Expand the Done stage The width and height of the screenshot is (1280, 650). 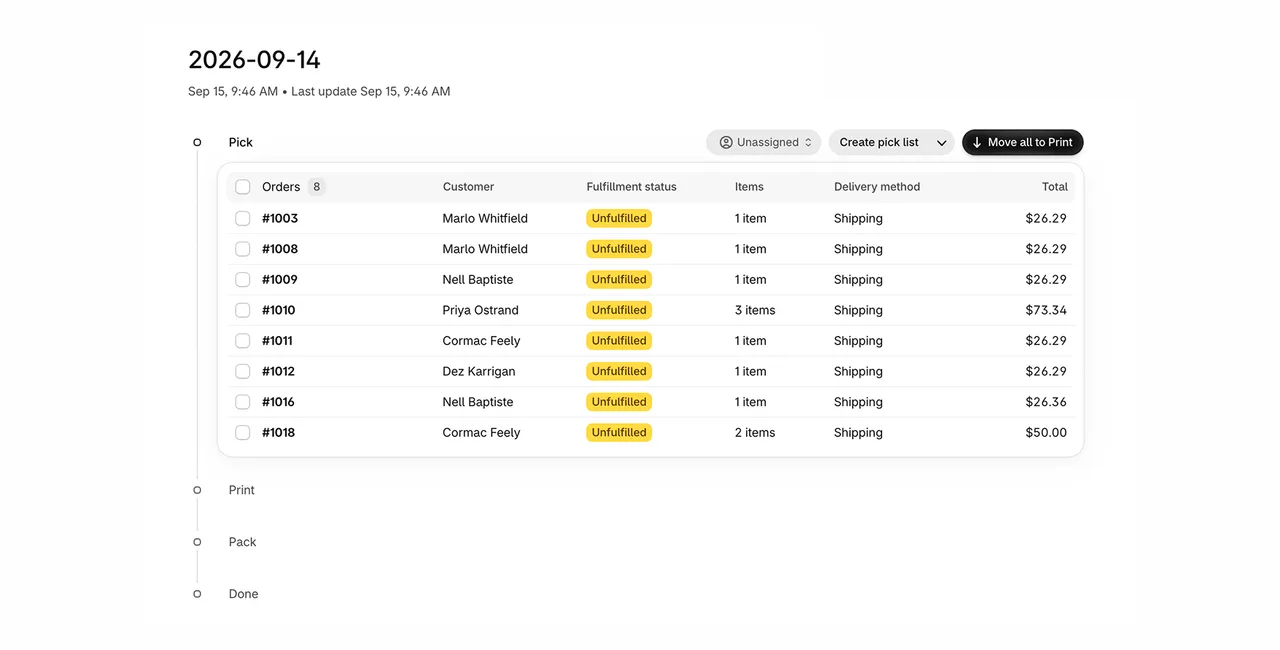click(244, 594)
